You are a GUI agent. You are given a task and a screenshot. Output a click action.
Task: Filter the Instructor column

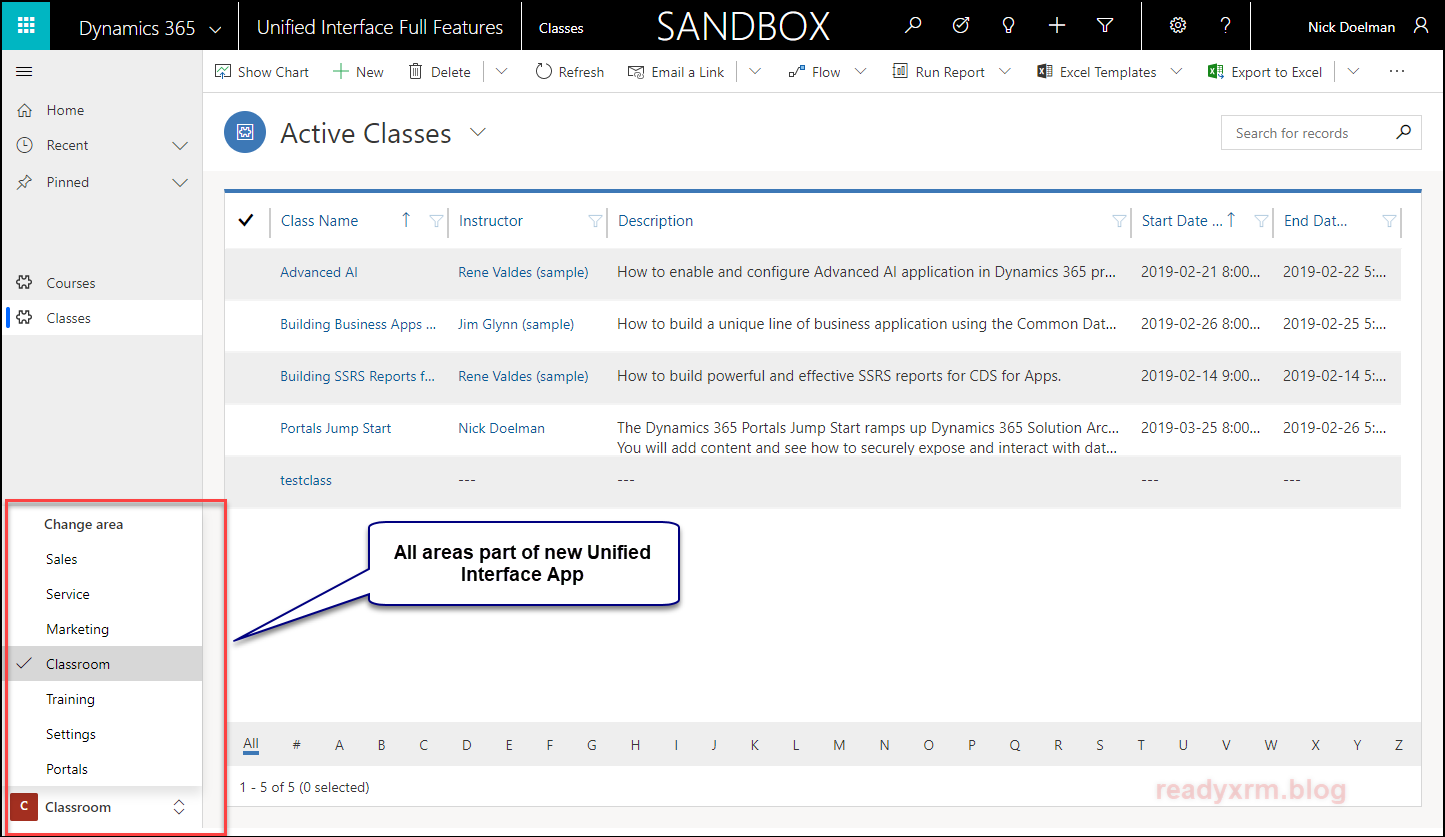[595, 222]
